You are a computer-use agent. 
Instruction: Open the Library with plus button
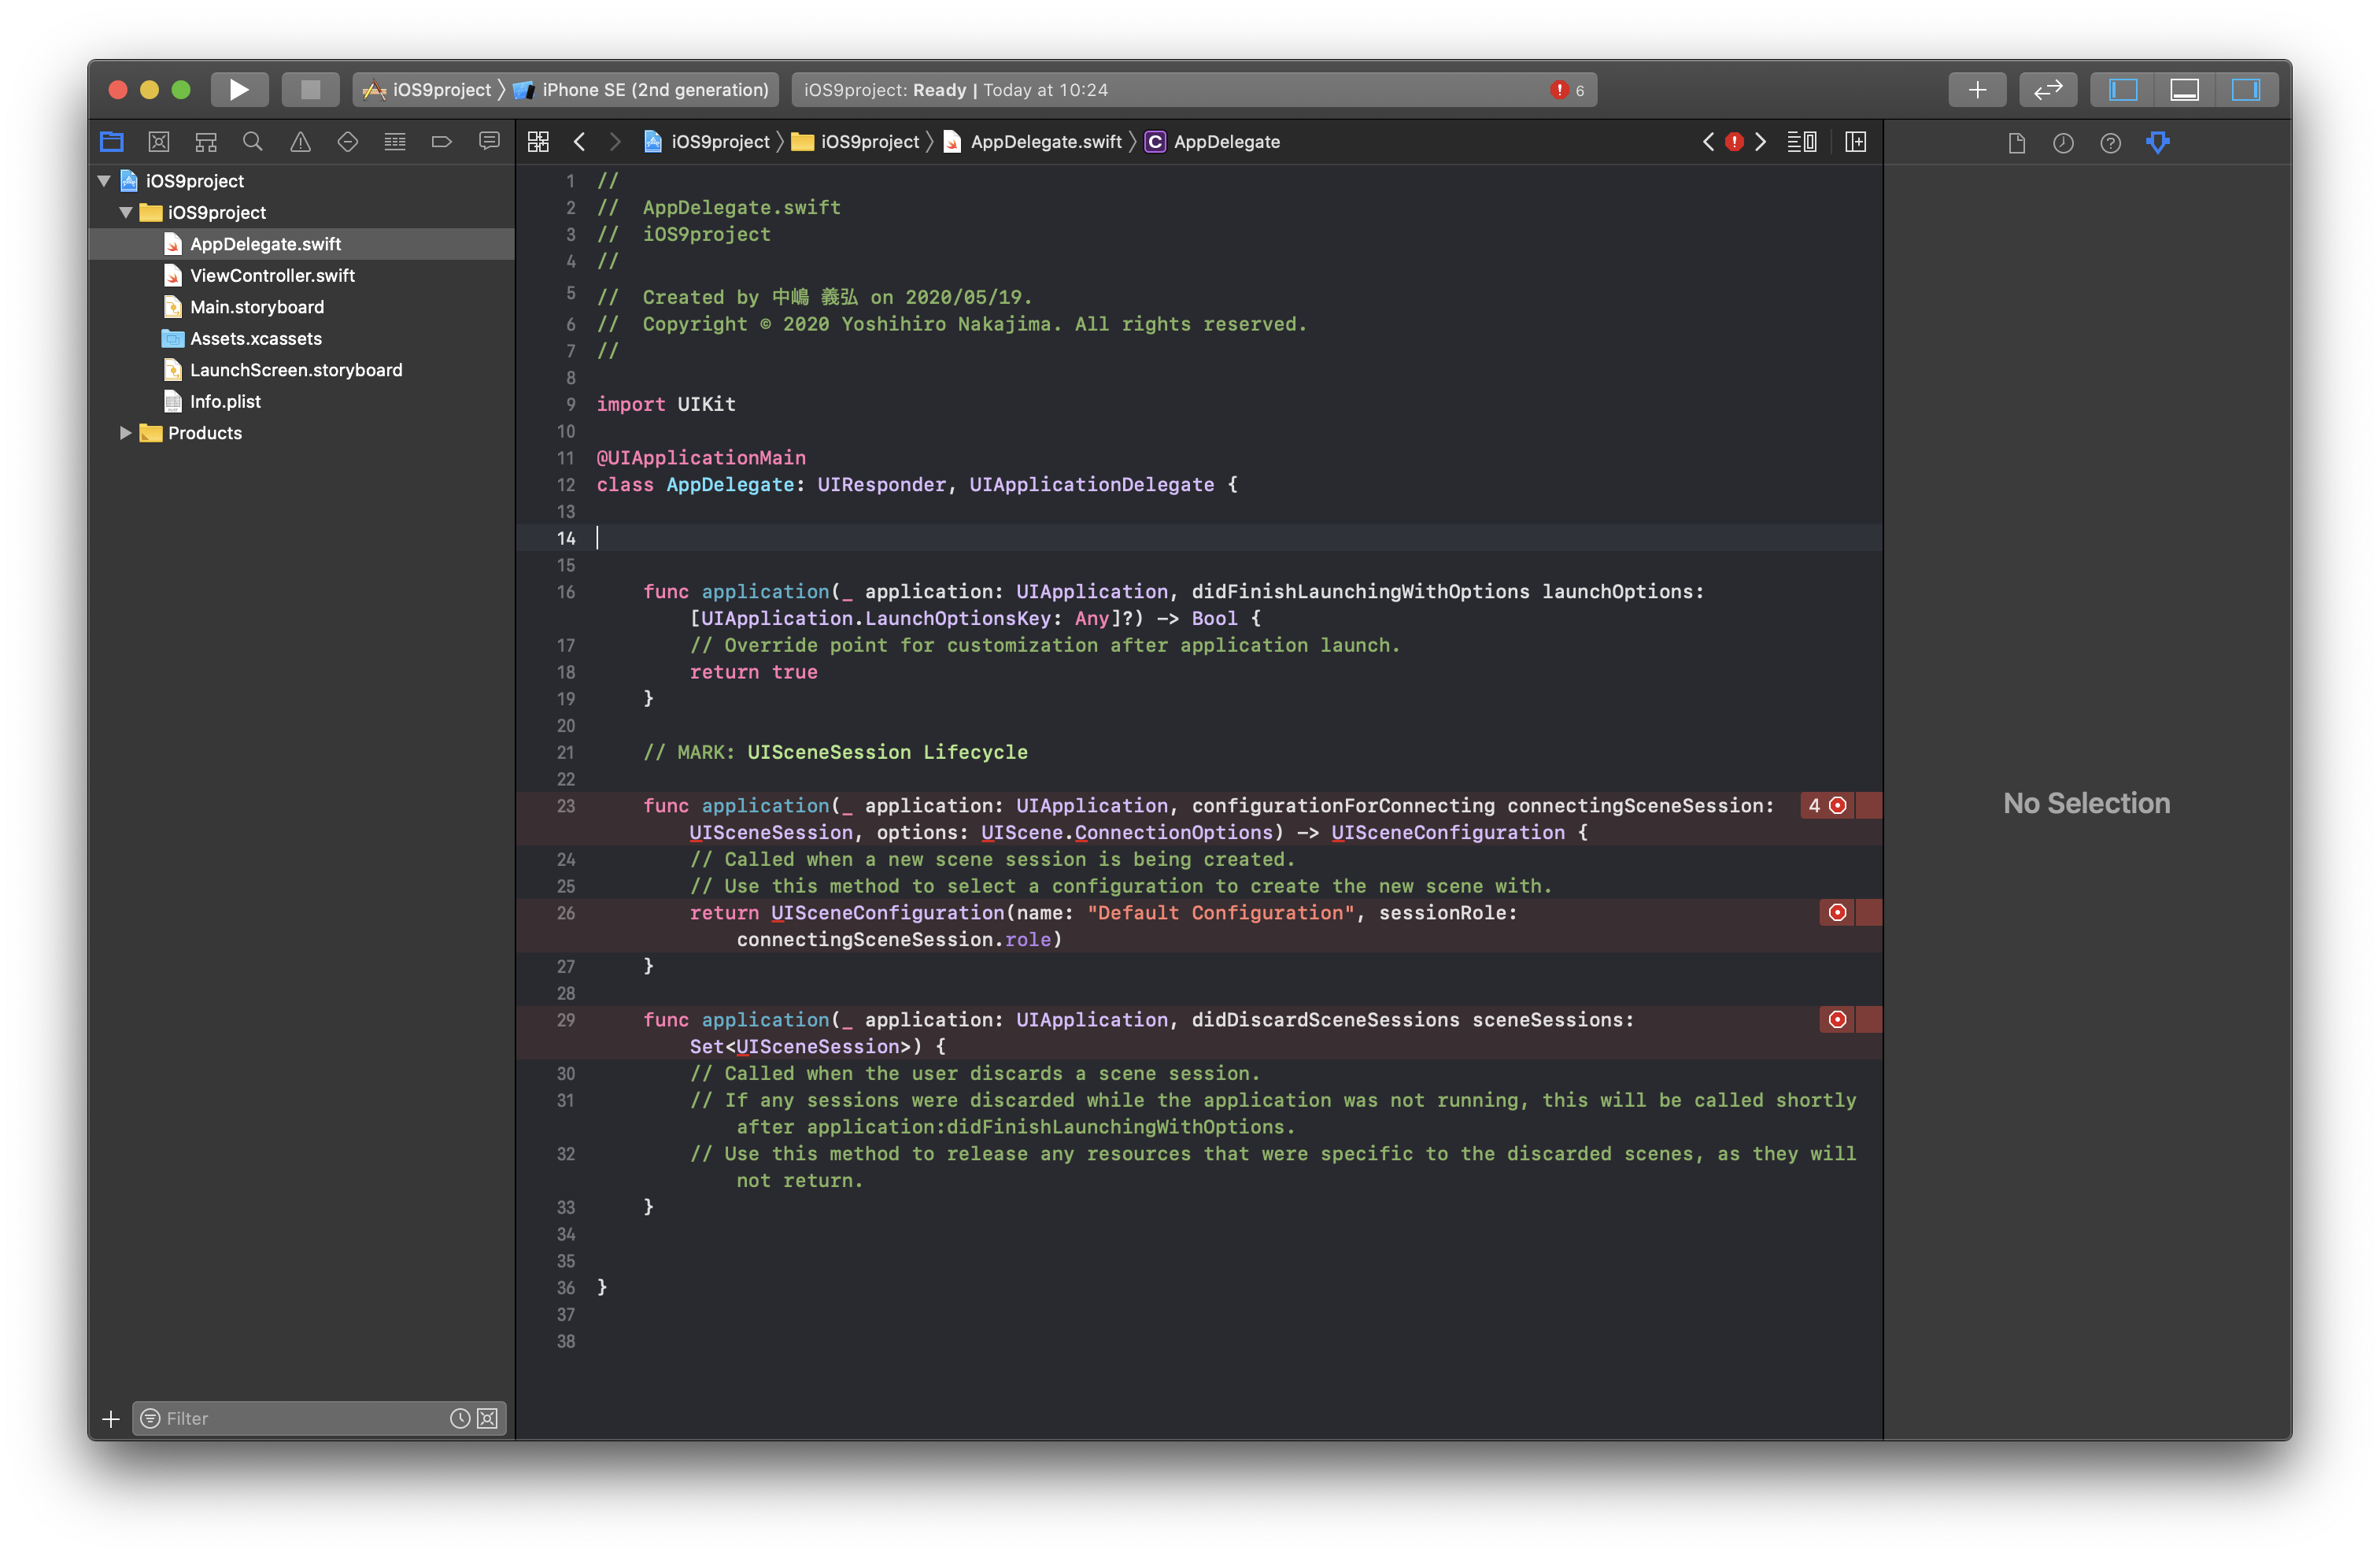[x=1977, y=90]
